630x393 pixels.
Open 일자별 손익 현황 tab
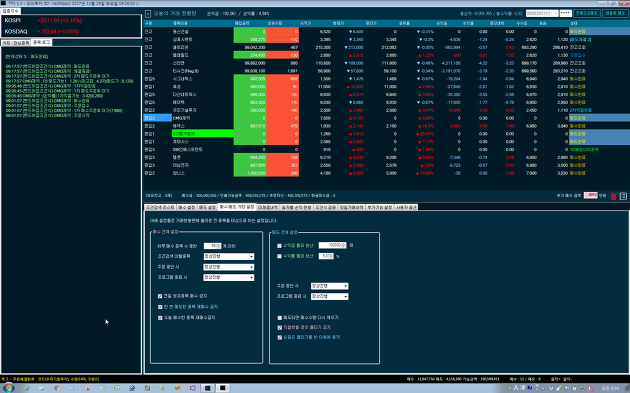(x=297, y=207)
